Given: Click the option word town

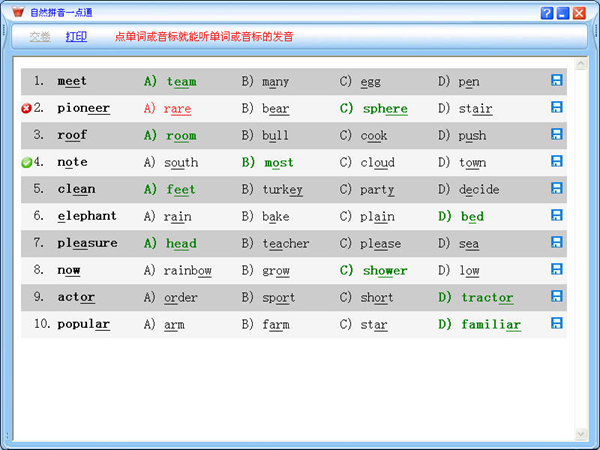Looking at the screenshot, I should 473,163.
